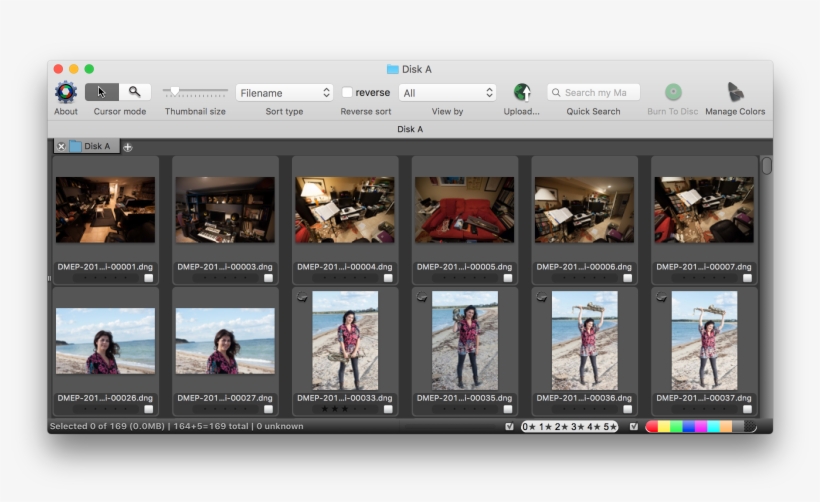Click the rating dots under 00004.dng
Screen dimensions: 820x502
pos(345,278)
